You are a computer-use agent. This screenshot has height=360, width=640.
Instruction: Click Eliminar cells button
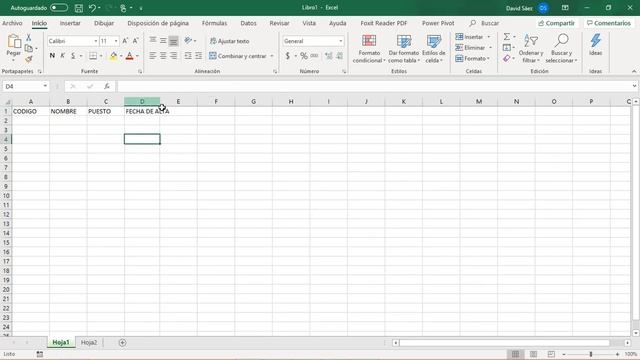coord(470,48)
